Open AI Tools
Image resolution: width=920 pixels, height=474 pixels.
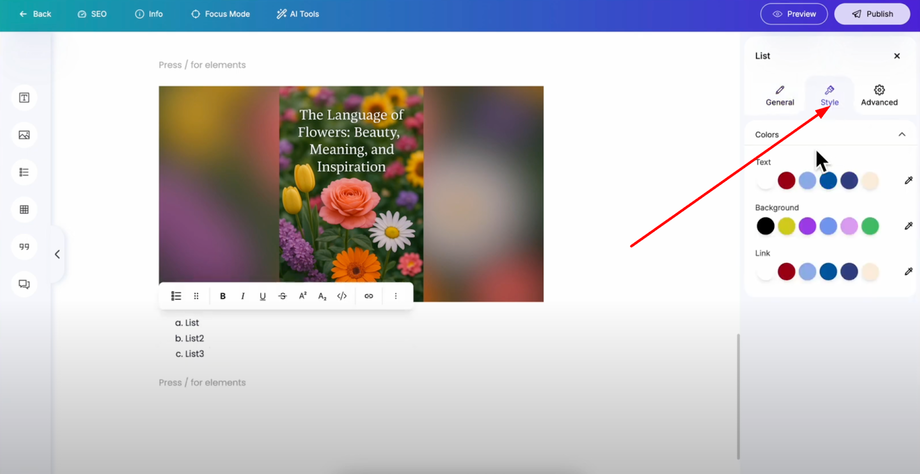pos(298,14)
